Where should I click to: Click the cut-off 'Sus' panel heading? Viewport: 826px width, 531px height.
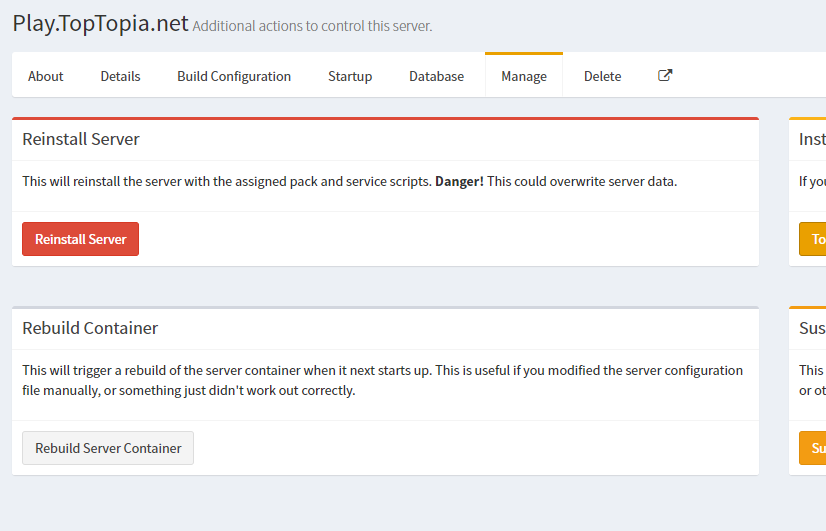tap(811, 328)
